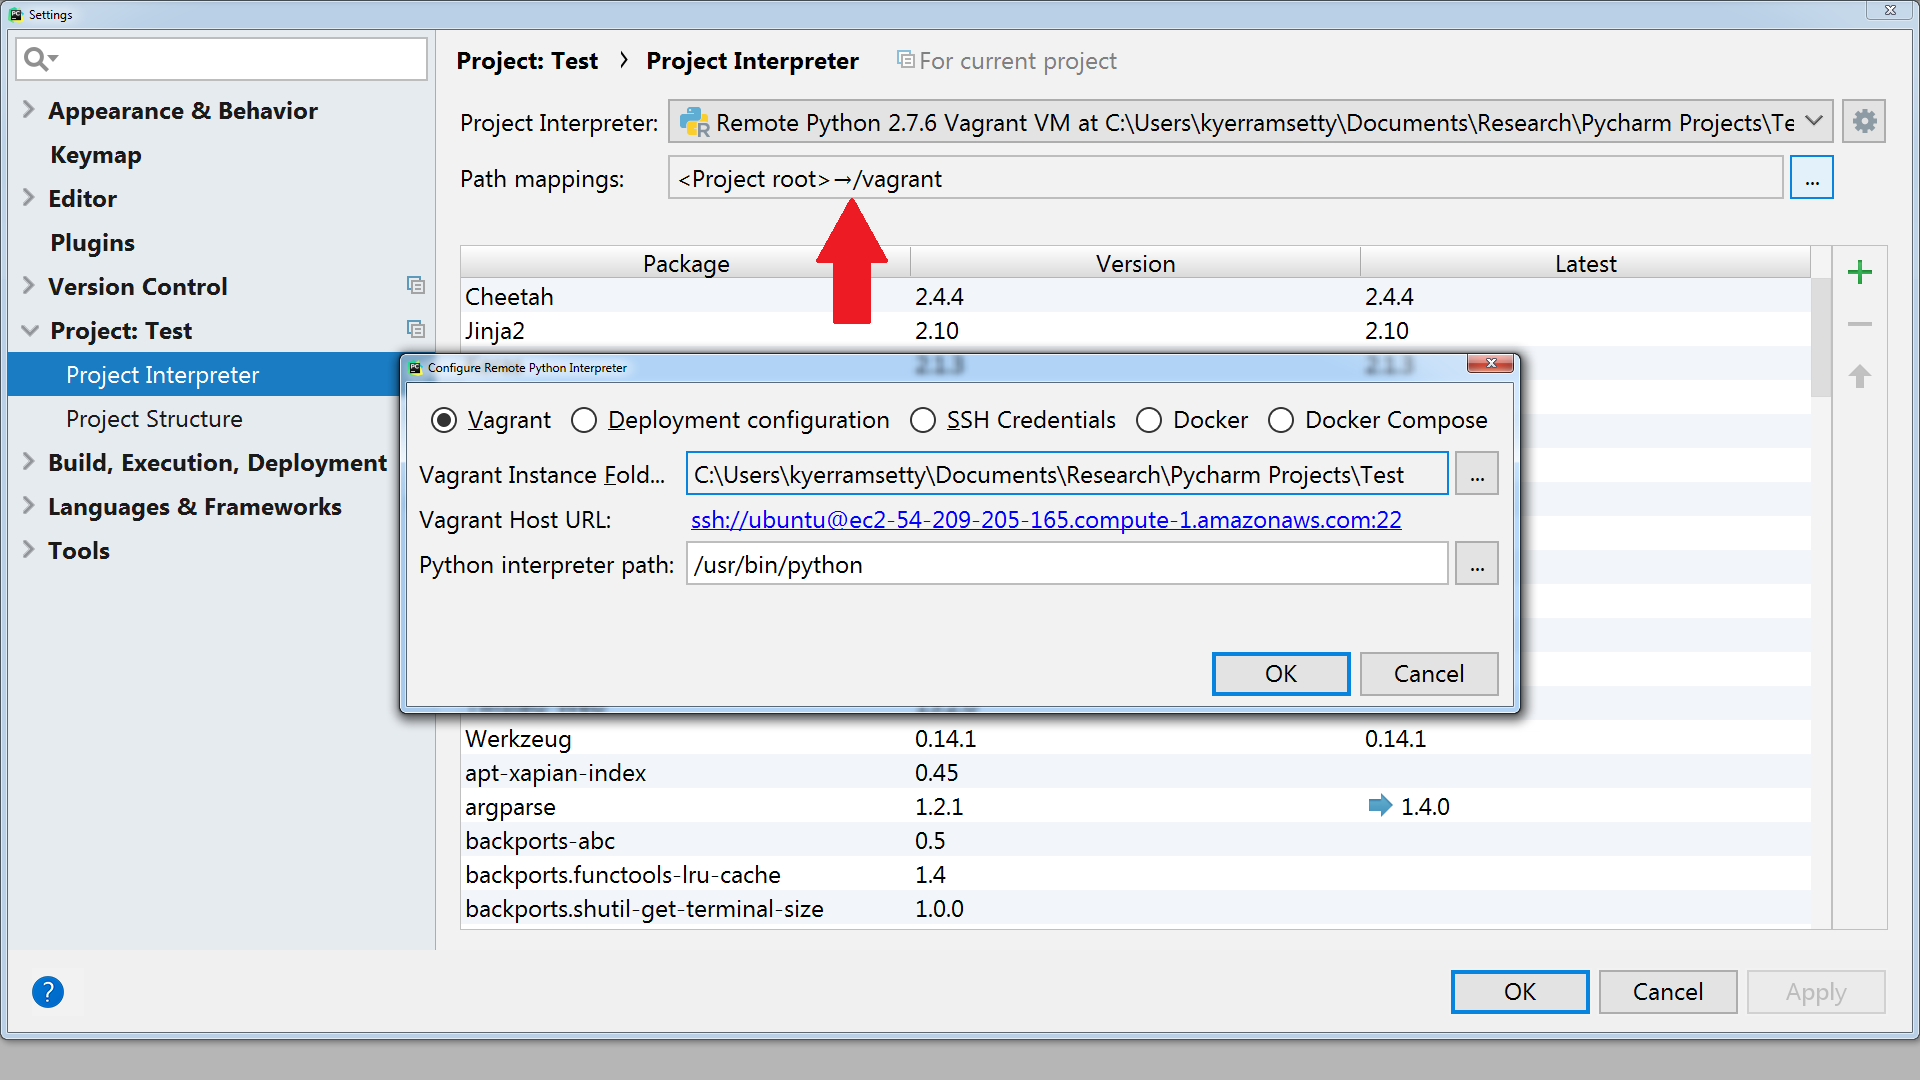Expand the Editor section
Image resolution: width=1920 pixels, height=1080 pixels.
[29, 198]
